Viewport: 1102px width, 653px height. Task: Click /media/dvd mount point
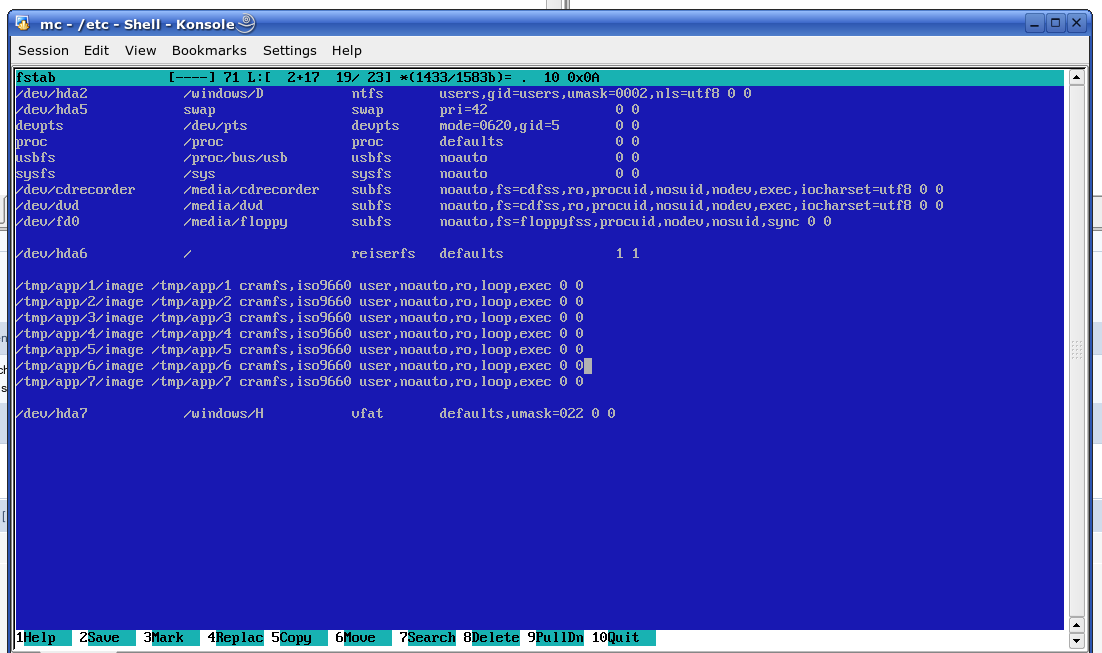tap(223, 206)
